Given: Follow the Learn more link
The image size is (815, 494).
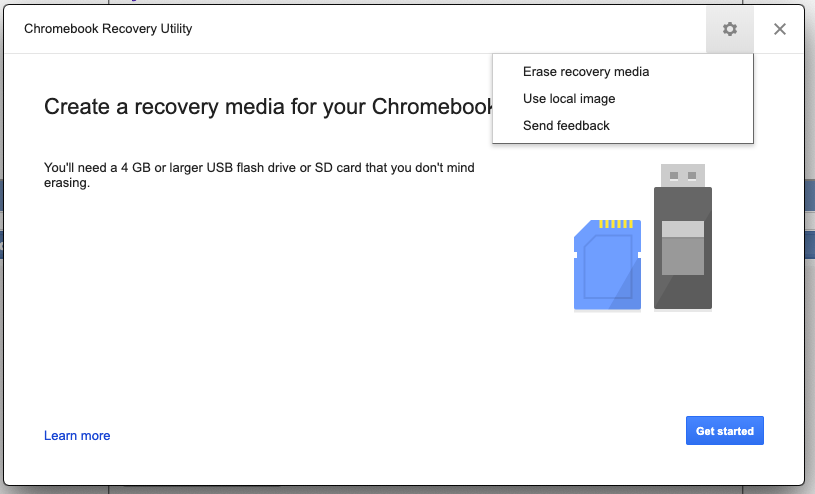Looking at the screenshot, I should pyautogui.click(x=77, y=436).
